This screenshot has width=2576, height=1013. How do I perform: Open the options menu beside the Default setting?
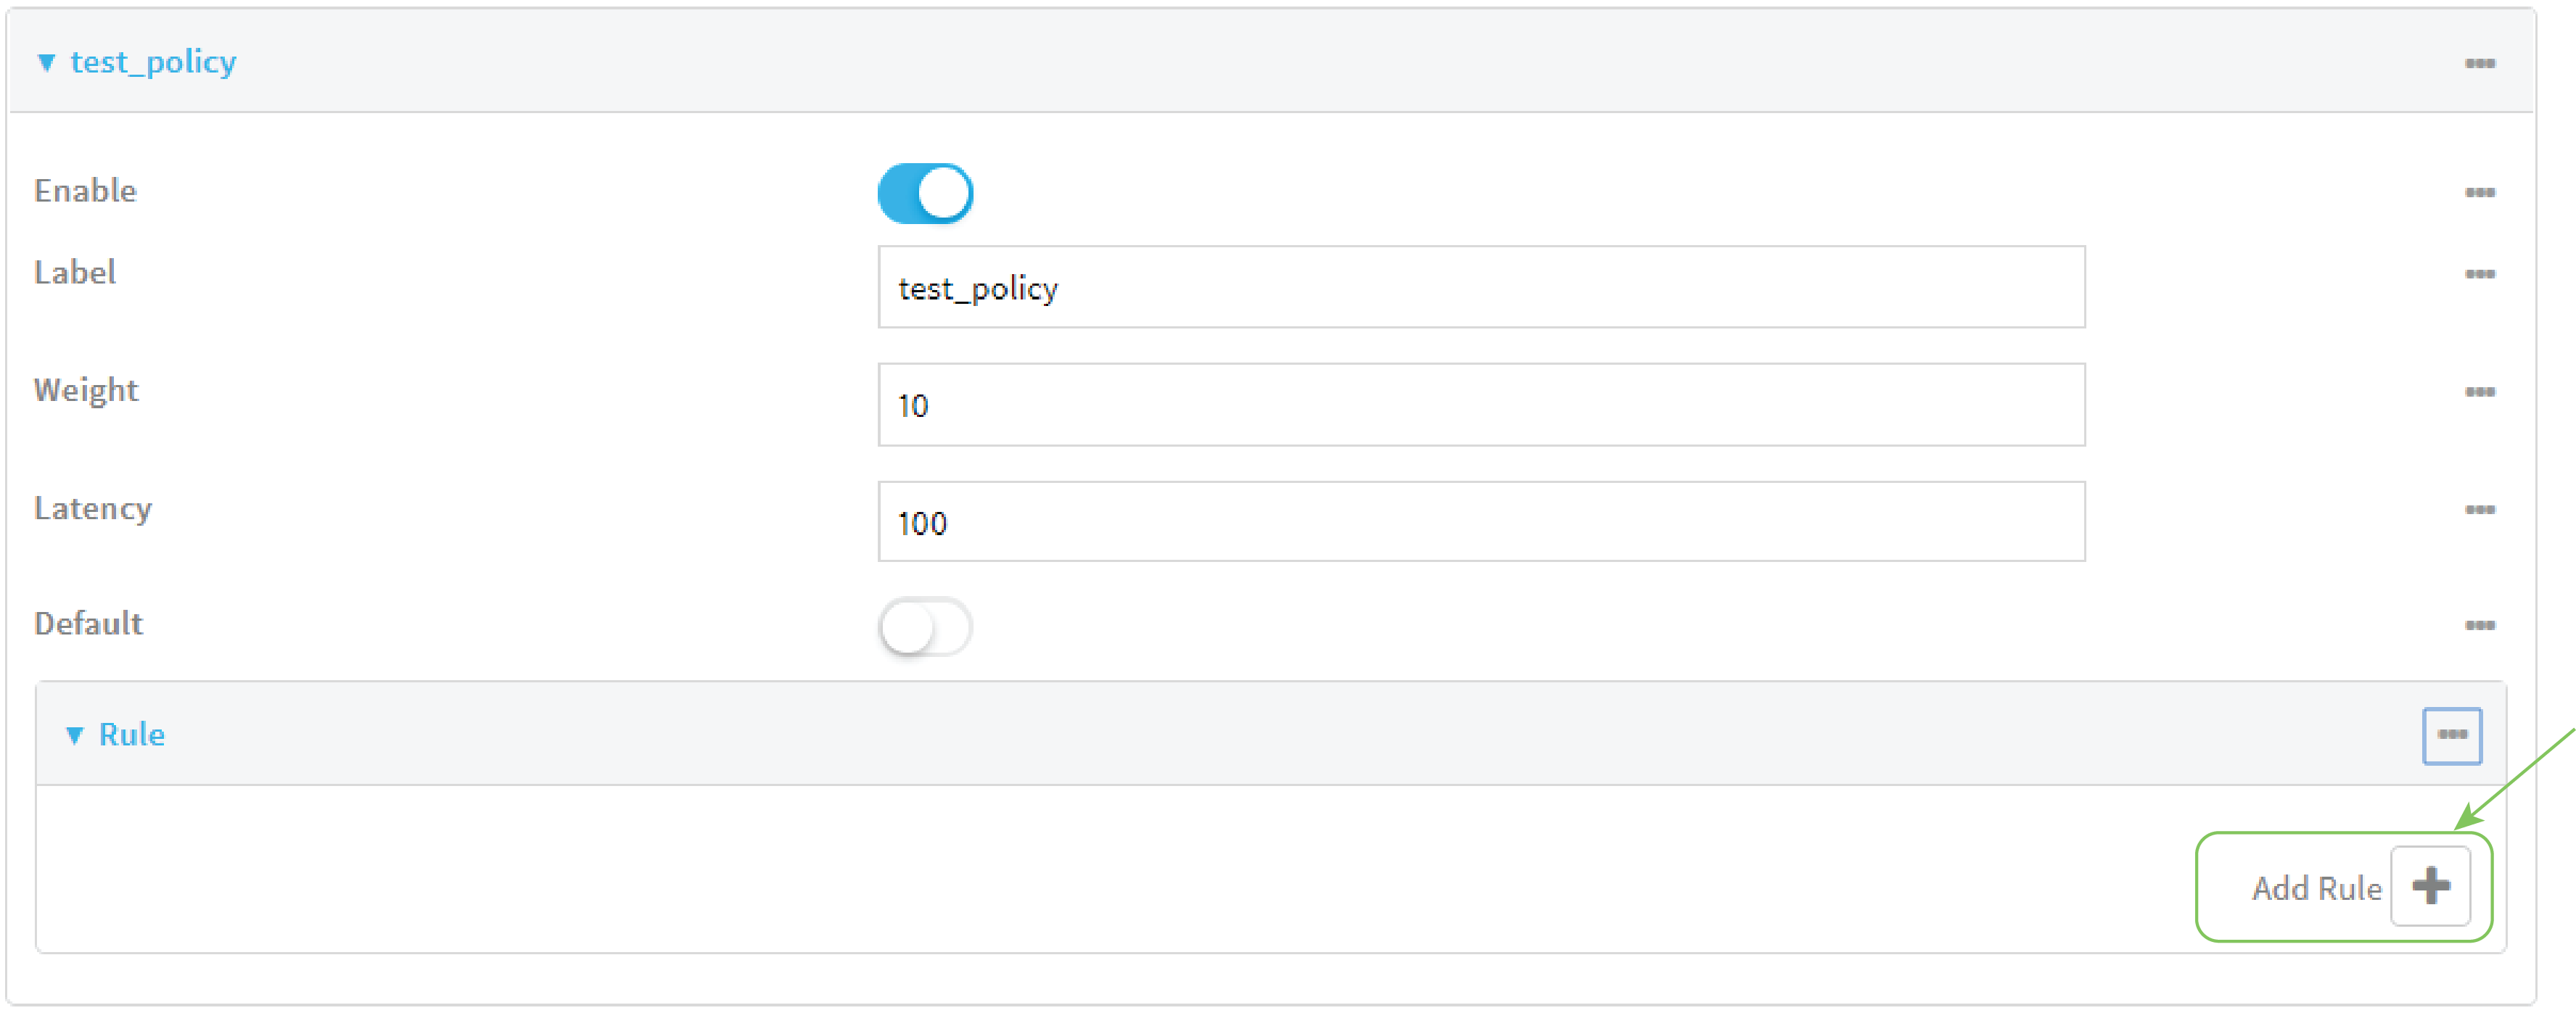click(x=2481, y=624)
